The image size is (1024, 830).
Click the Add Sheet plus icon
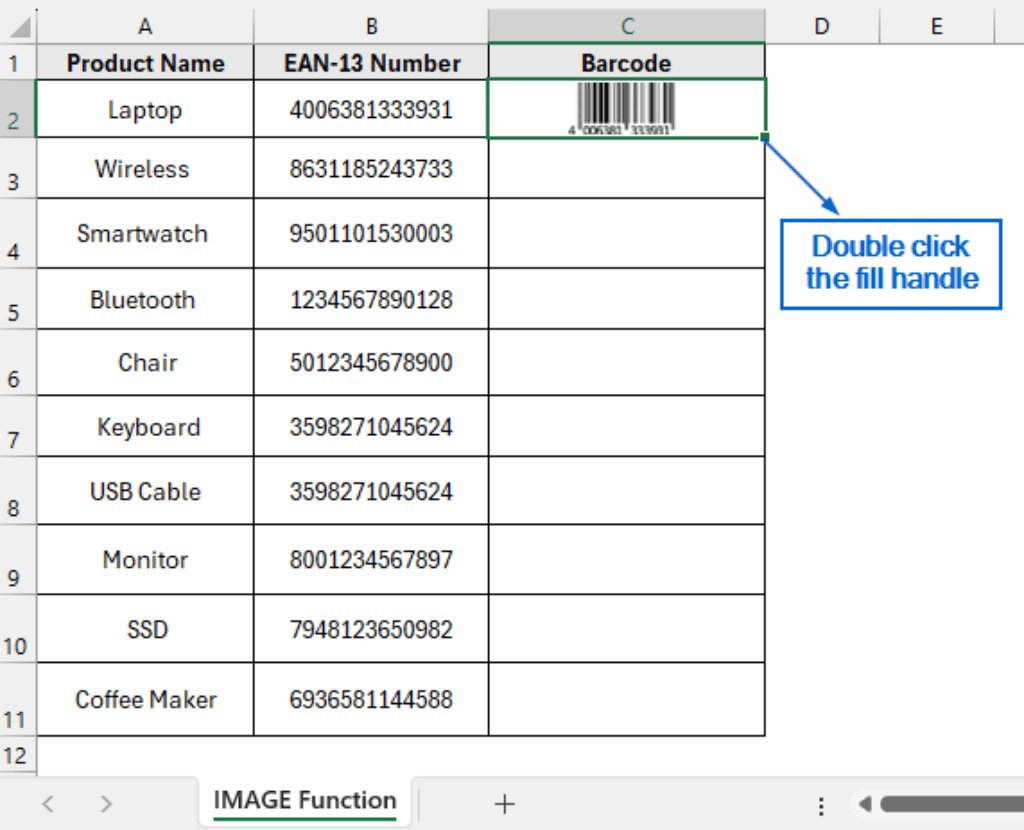coord(505,803)
